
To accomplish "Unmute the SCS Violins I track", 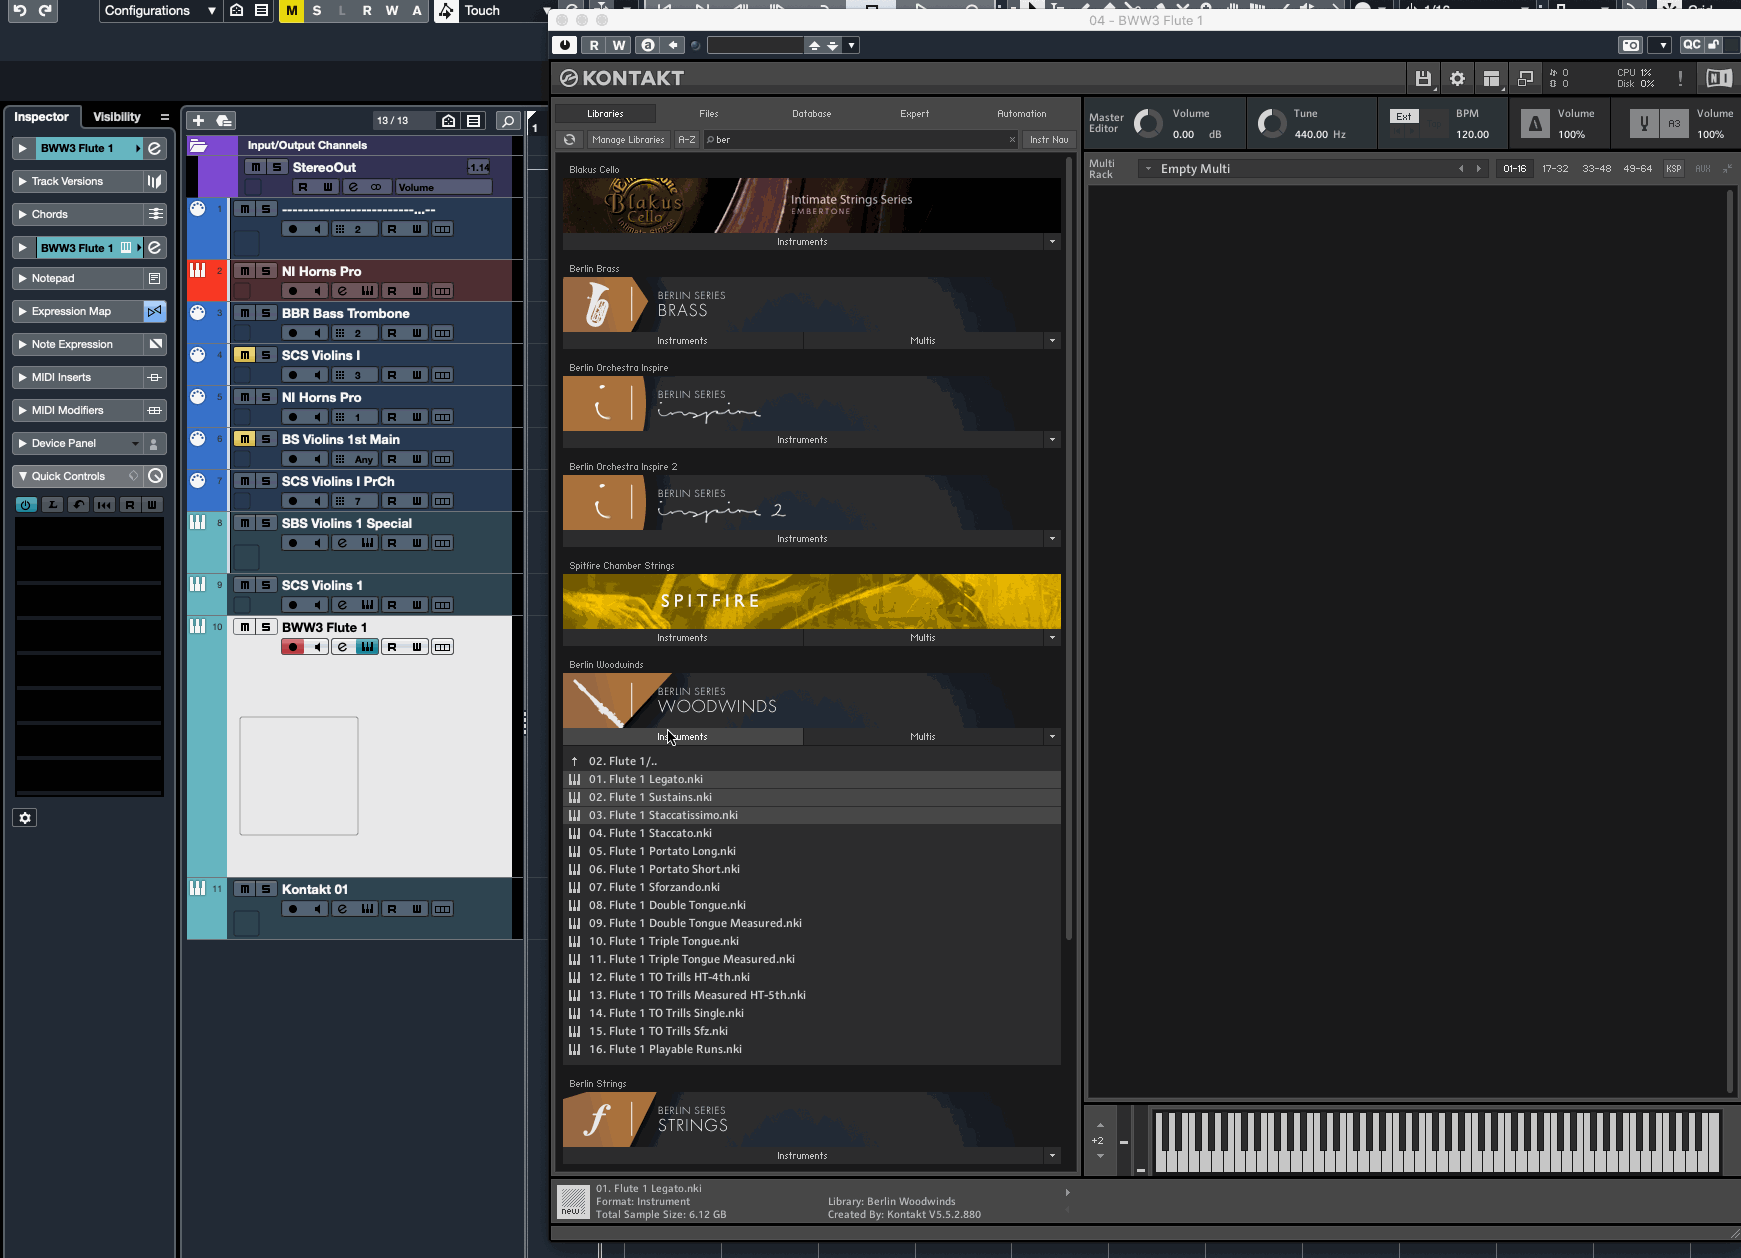I will click(x=244, y=355).
